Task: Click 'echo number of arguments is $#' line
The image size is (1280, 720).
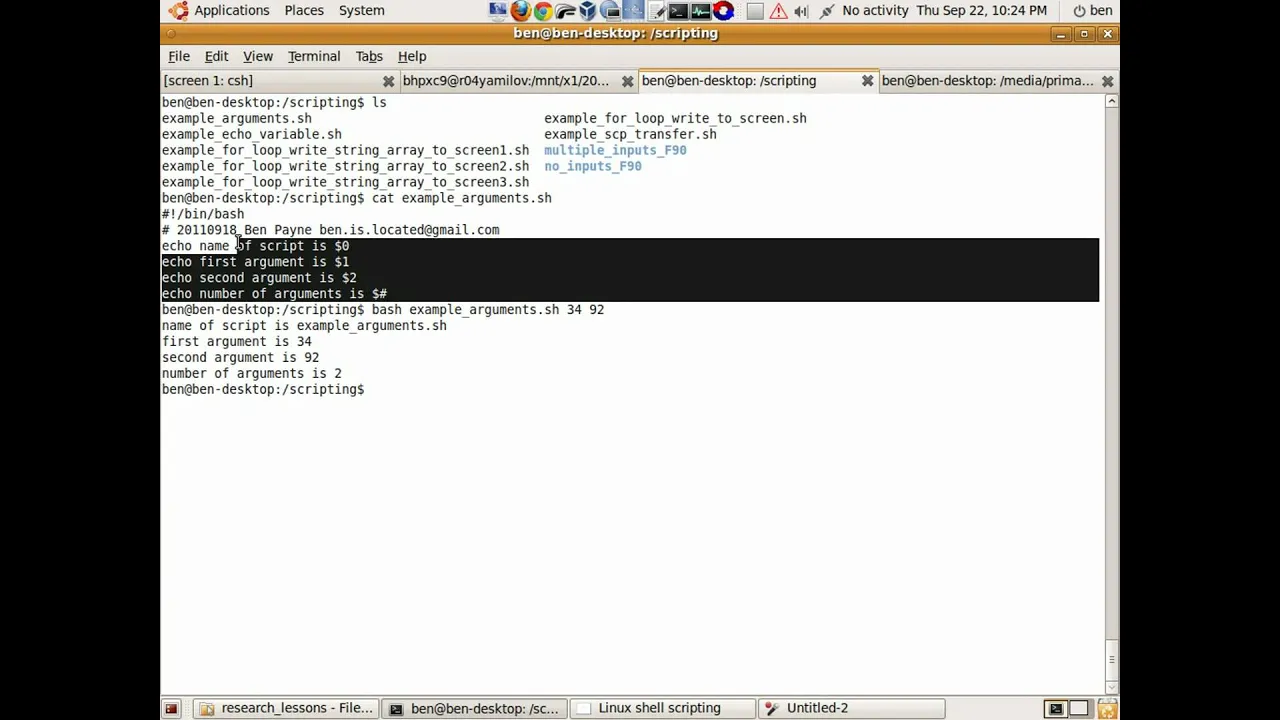Action: [274, 294]
